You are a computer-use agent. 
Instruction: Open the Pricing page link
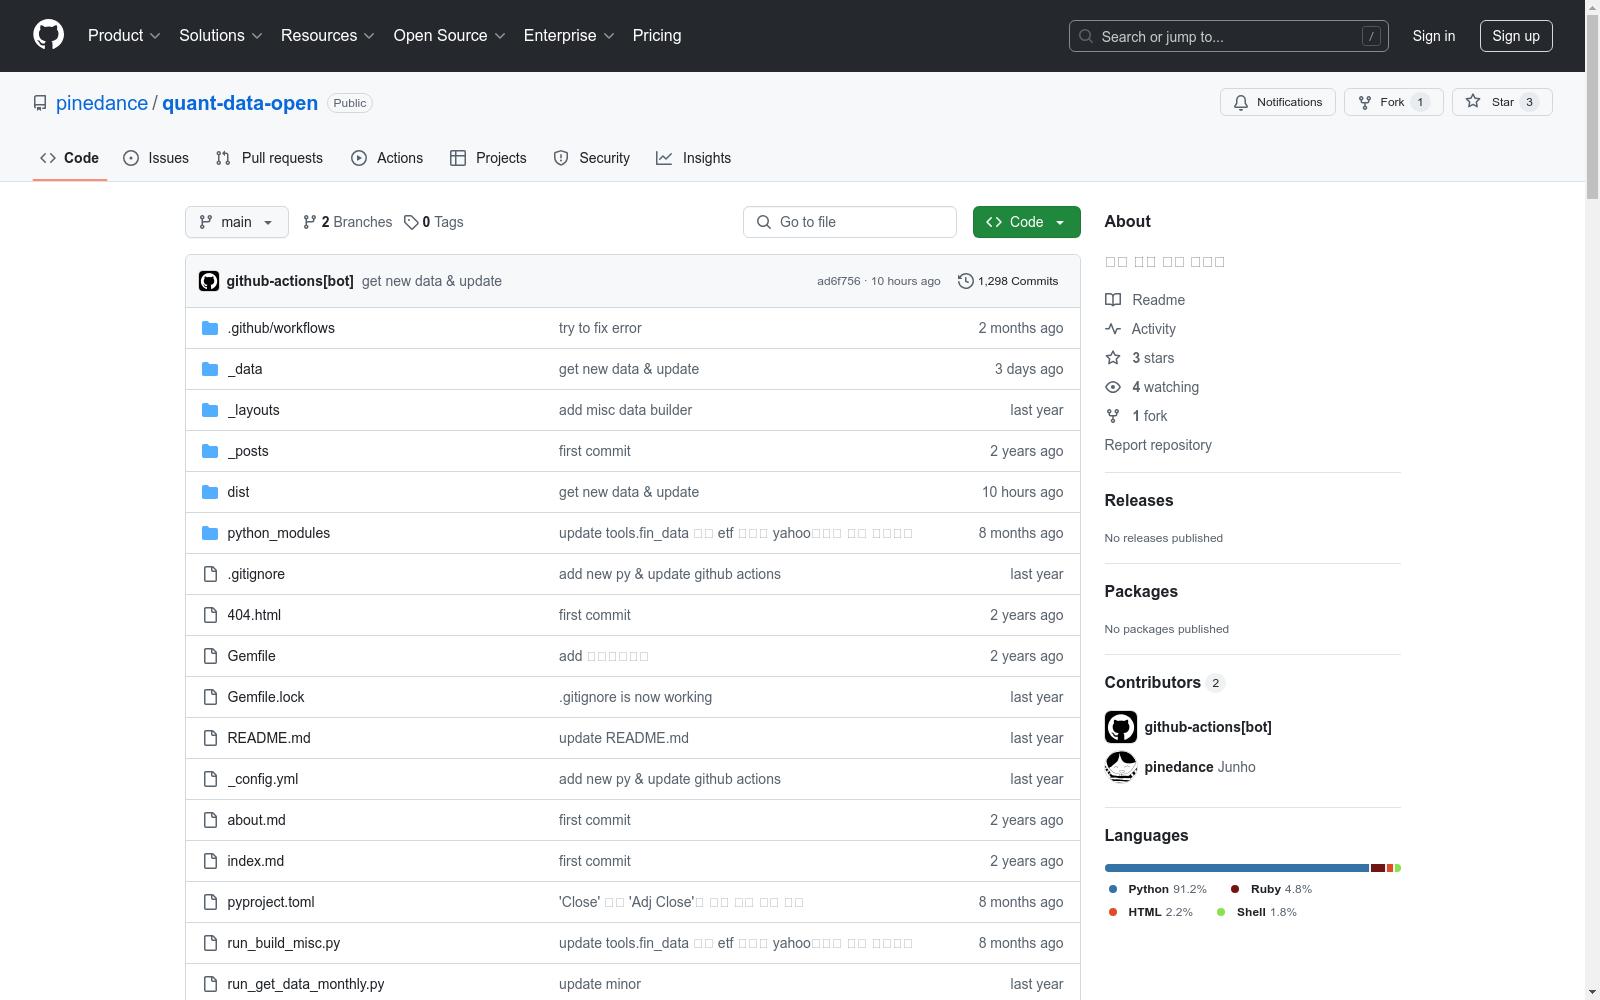click(657, 36)
